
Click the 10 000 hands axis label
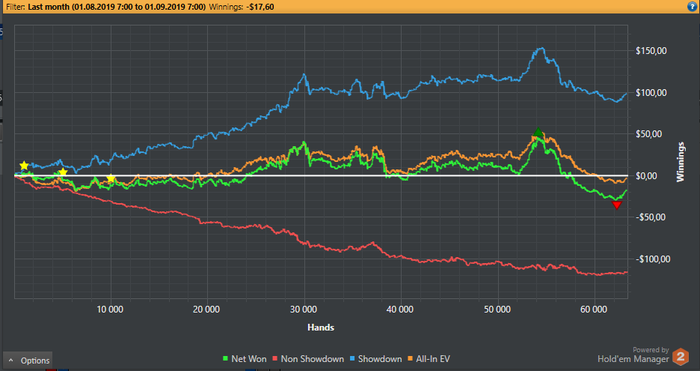[x=110, y=309]
